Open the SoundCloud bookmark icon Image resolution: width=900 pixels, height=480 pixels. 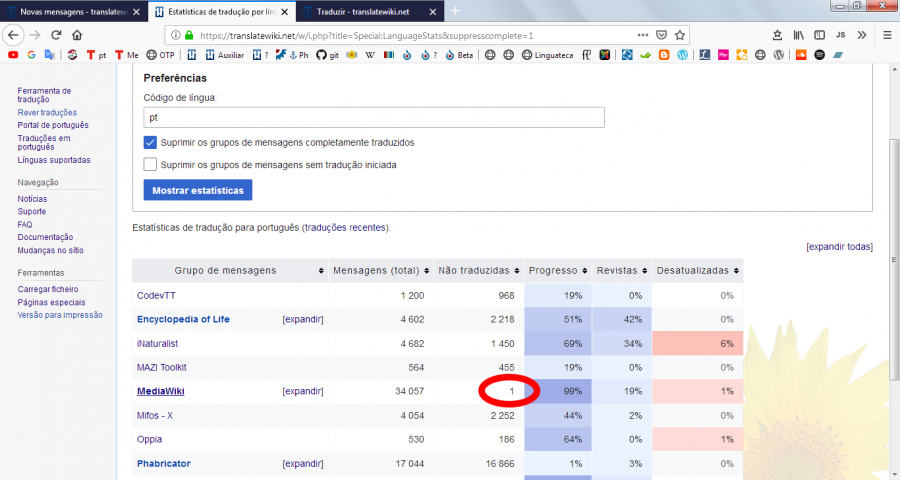point(801,55)
